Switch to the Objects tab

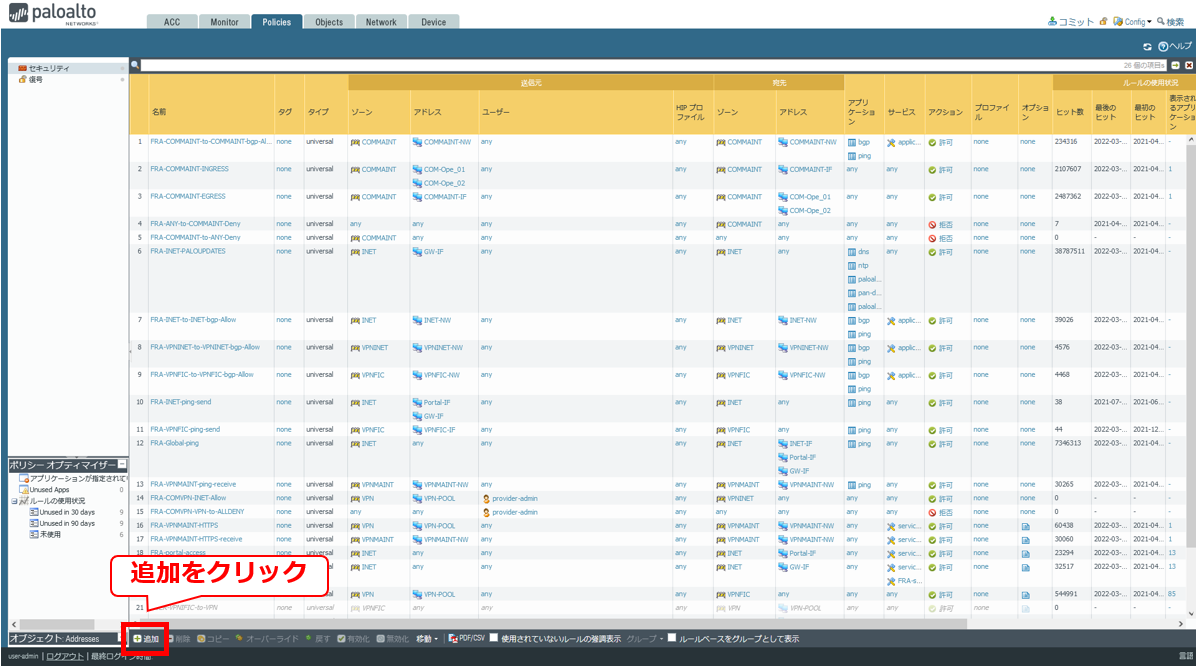[328, 22]
